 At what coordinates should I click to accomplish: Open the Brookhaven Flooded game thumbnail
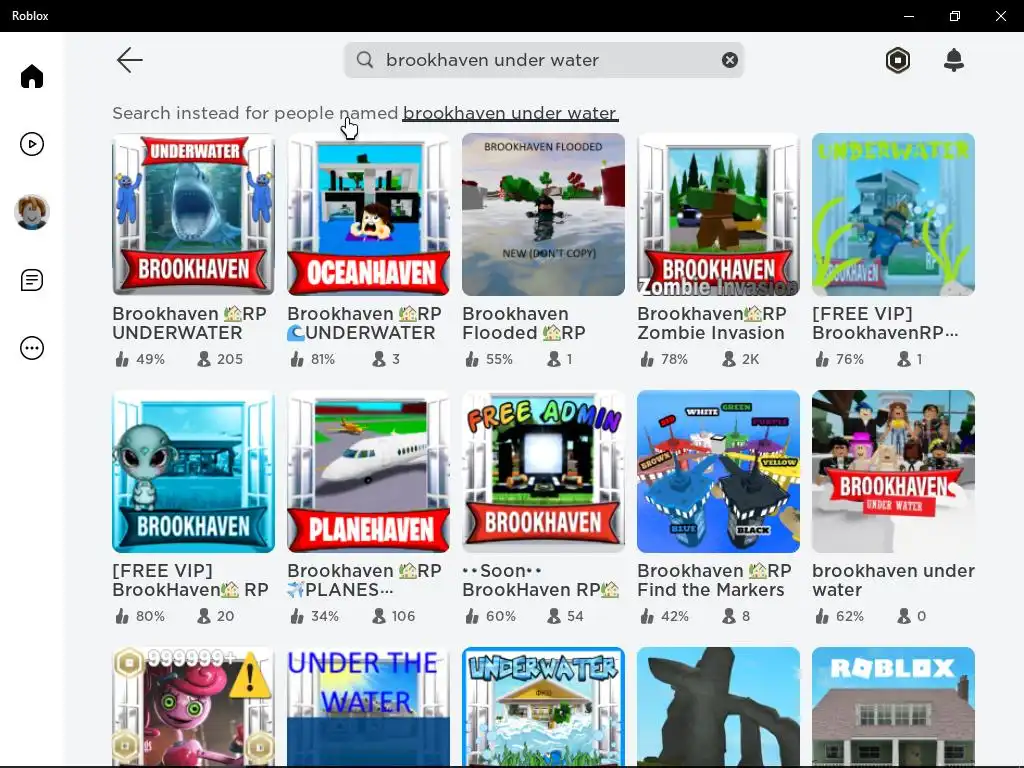pyautogui.click(x=543, y=214)
